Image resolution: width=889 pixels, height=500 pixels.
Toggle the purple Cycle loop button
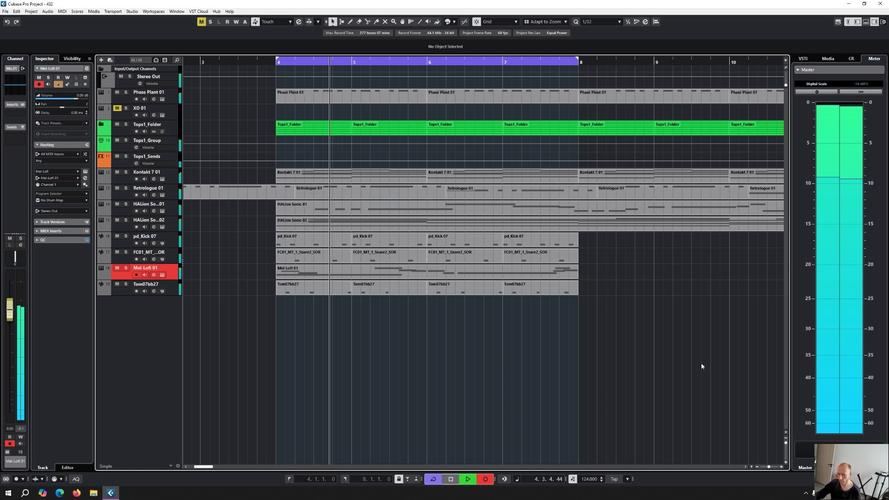(x=433, y=479)
